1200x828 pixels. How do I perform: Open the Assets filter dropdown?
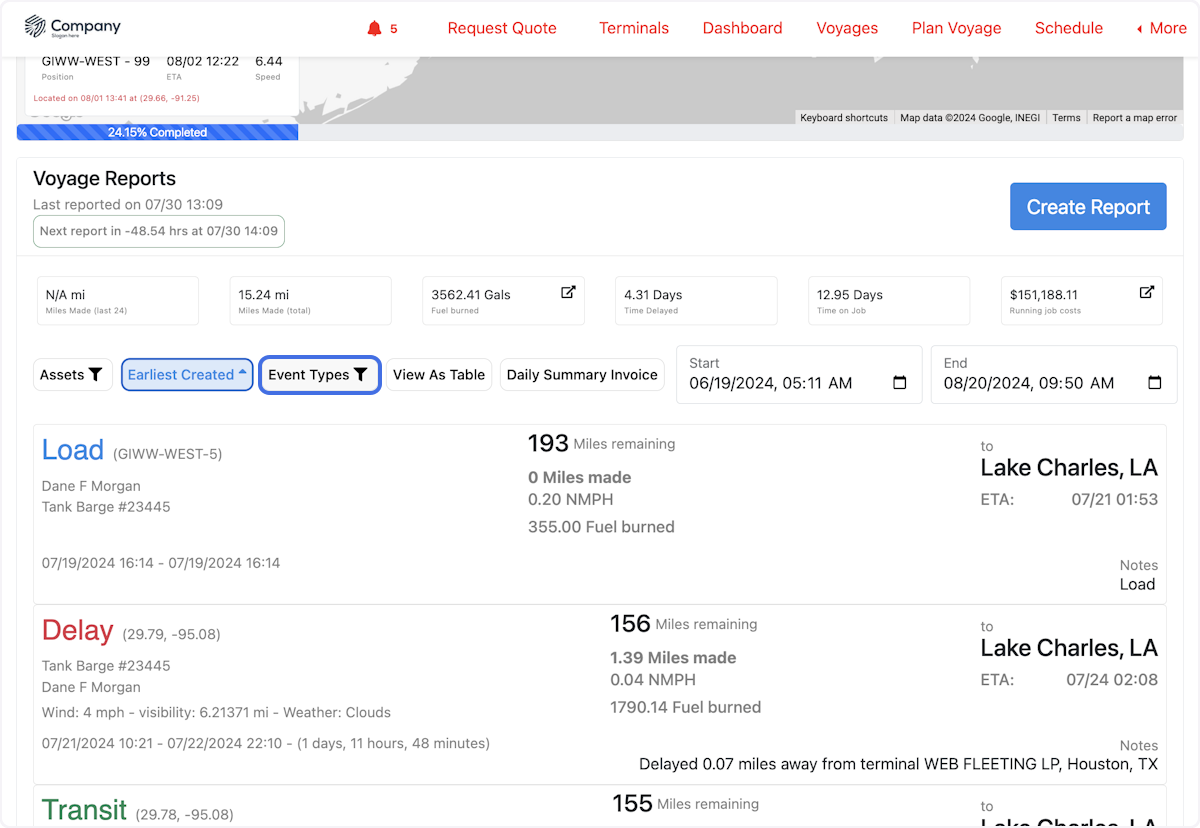tap(72, 374)
